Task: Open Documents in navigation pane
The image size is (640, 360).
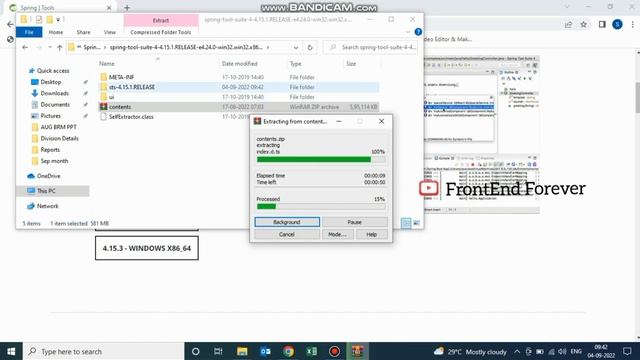Action: pyautogui.click(x=55, y=104)
